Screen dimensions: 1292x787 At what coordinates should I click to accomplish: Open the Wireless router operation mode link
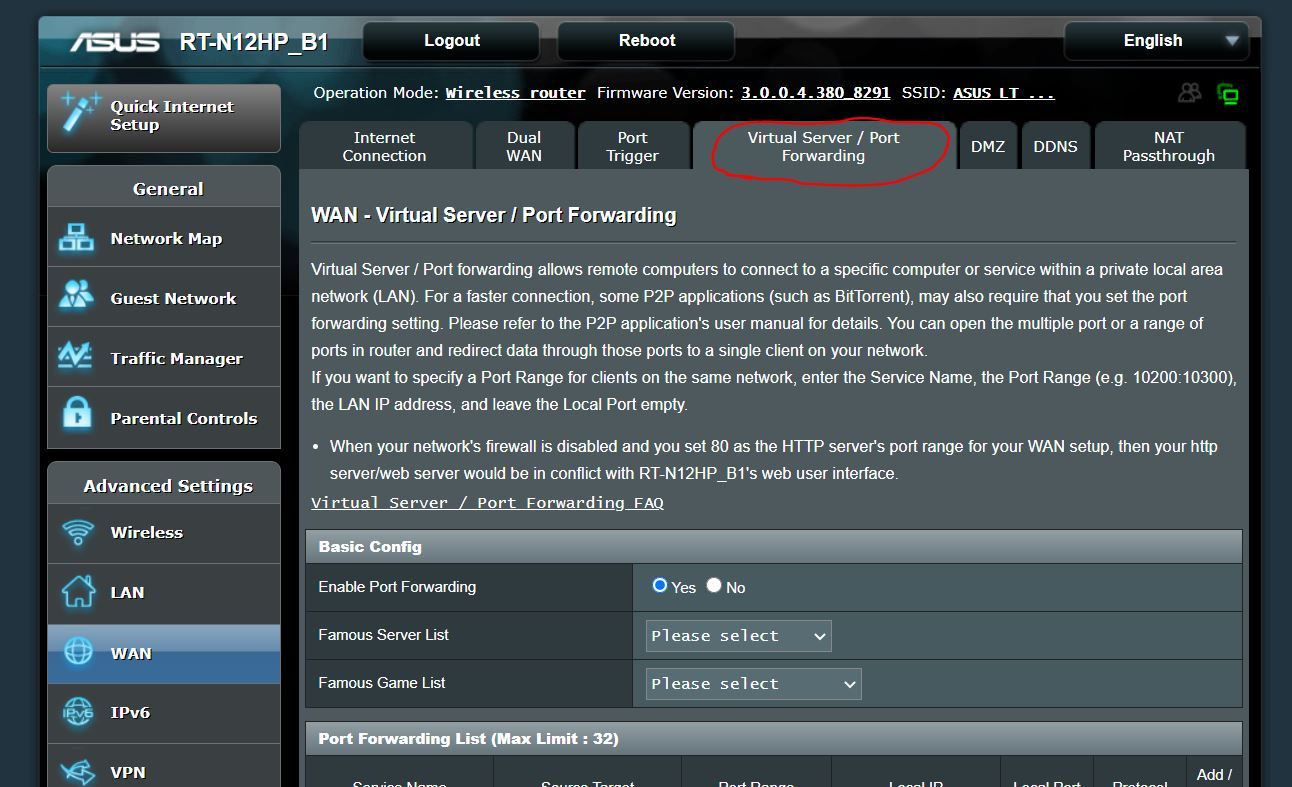pos(515,93)
